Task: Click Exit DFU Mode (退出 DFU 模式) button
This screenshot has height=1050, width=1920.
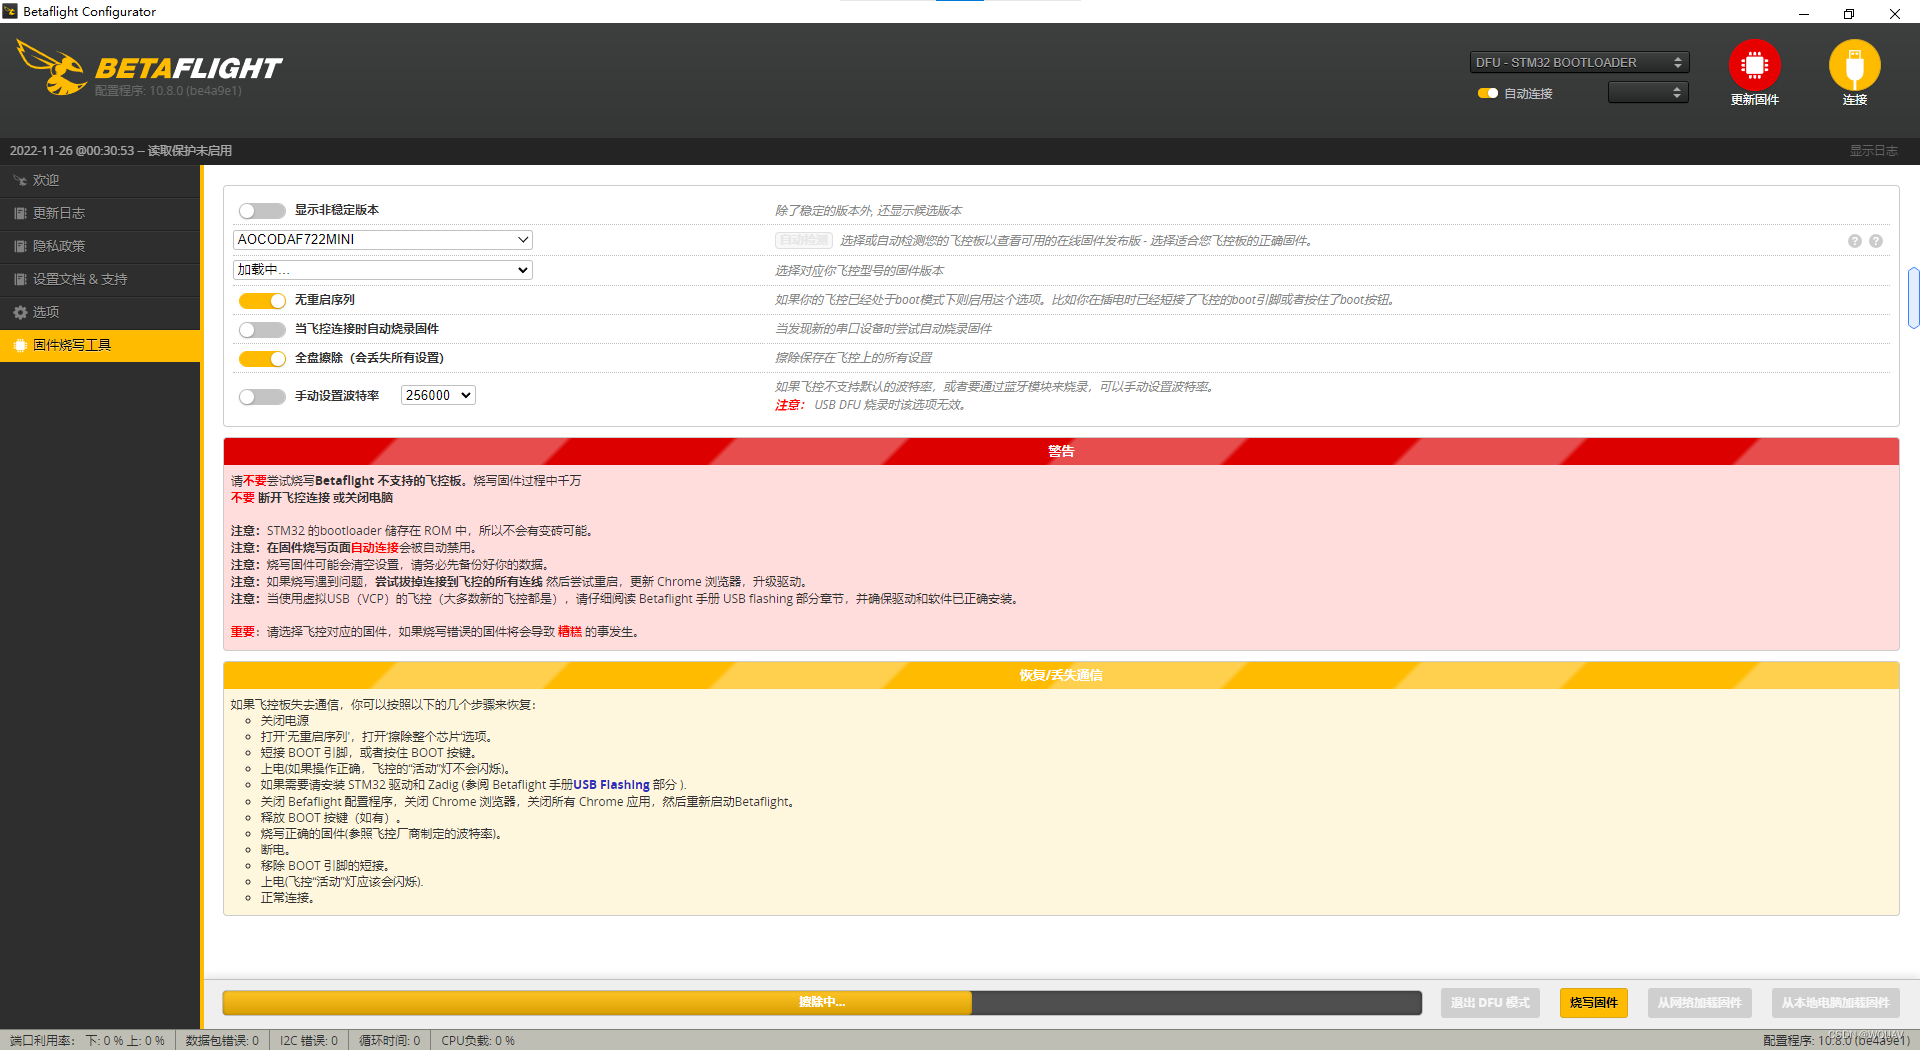Action: pyautogui.click(x=1490, y=1003)
